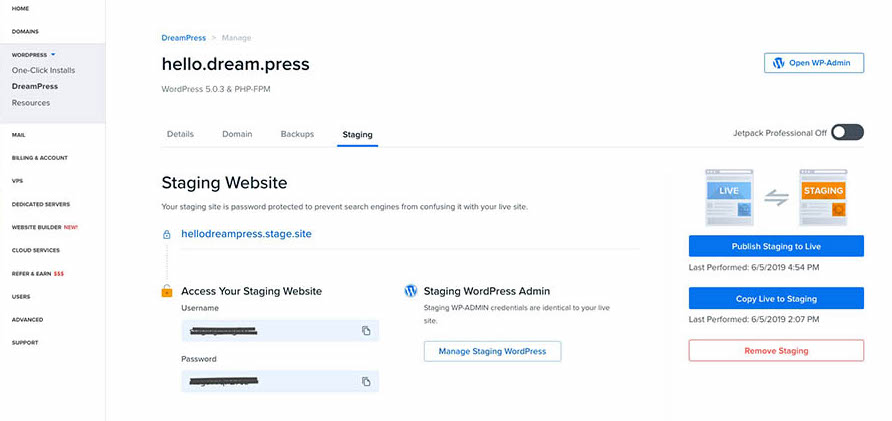Click the orange unlocked padlock icon
The image size is (892, 421).
point(167,291)
